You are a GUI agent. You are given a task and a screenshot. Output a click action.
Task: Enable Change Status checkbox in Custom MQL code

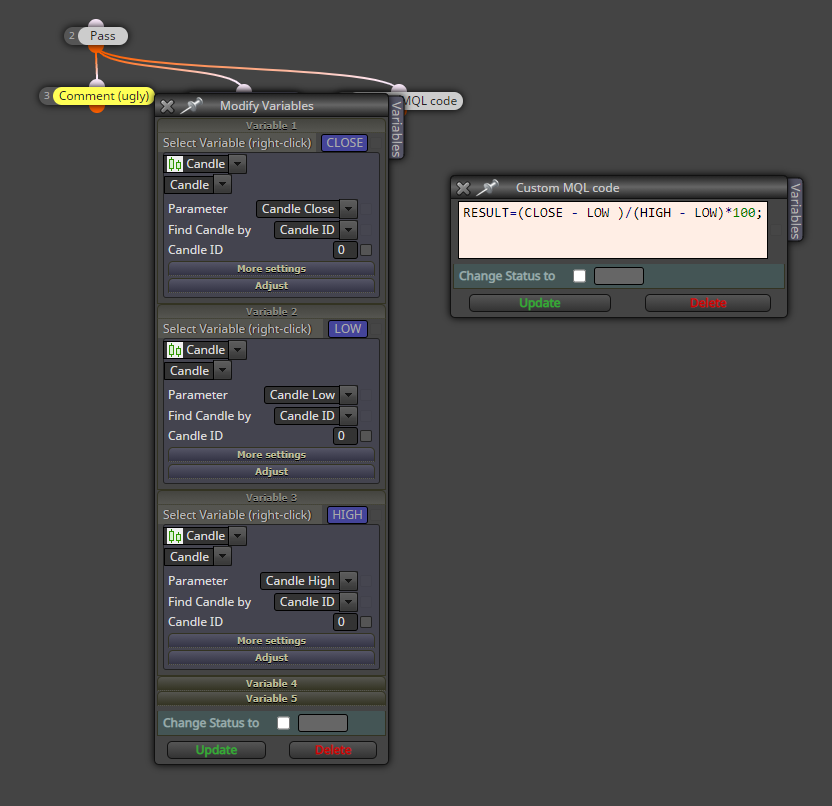coord(579,276)
